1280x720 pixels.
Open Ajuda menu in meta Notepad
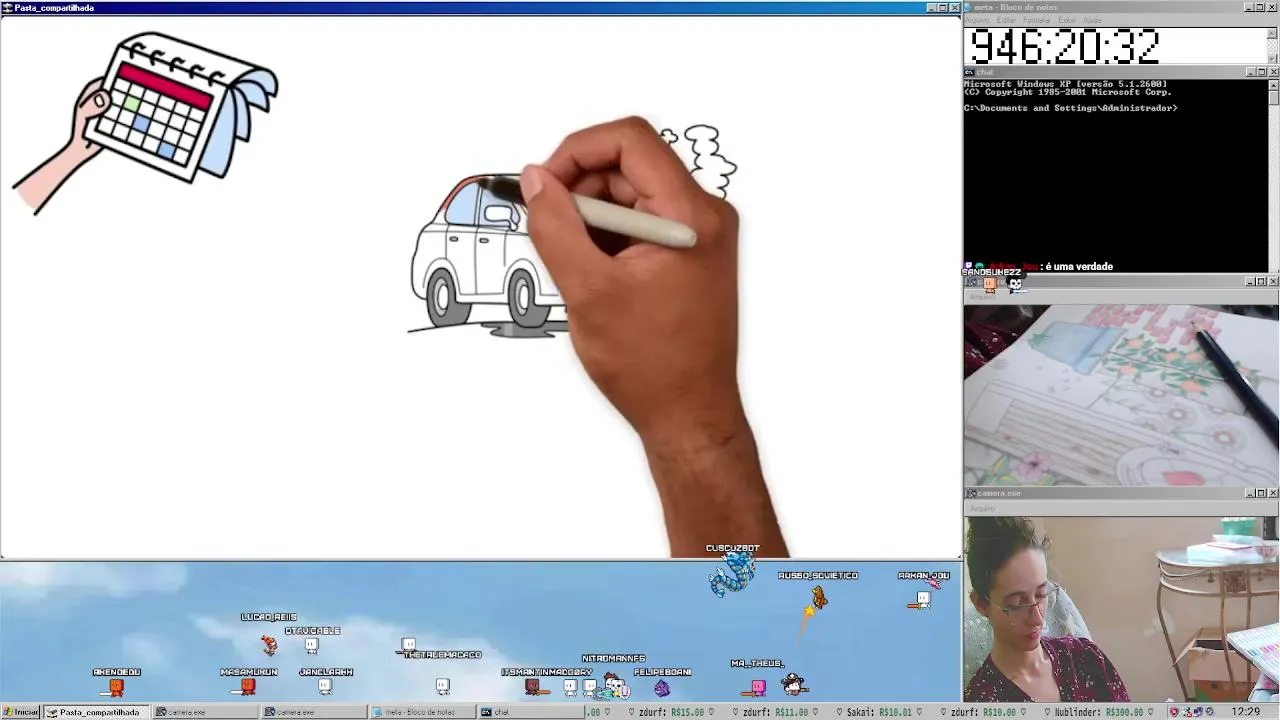click(1092, 20)
